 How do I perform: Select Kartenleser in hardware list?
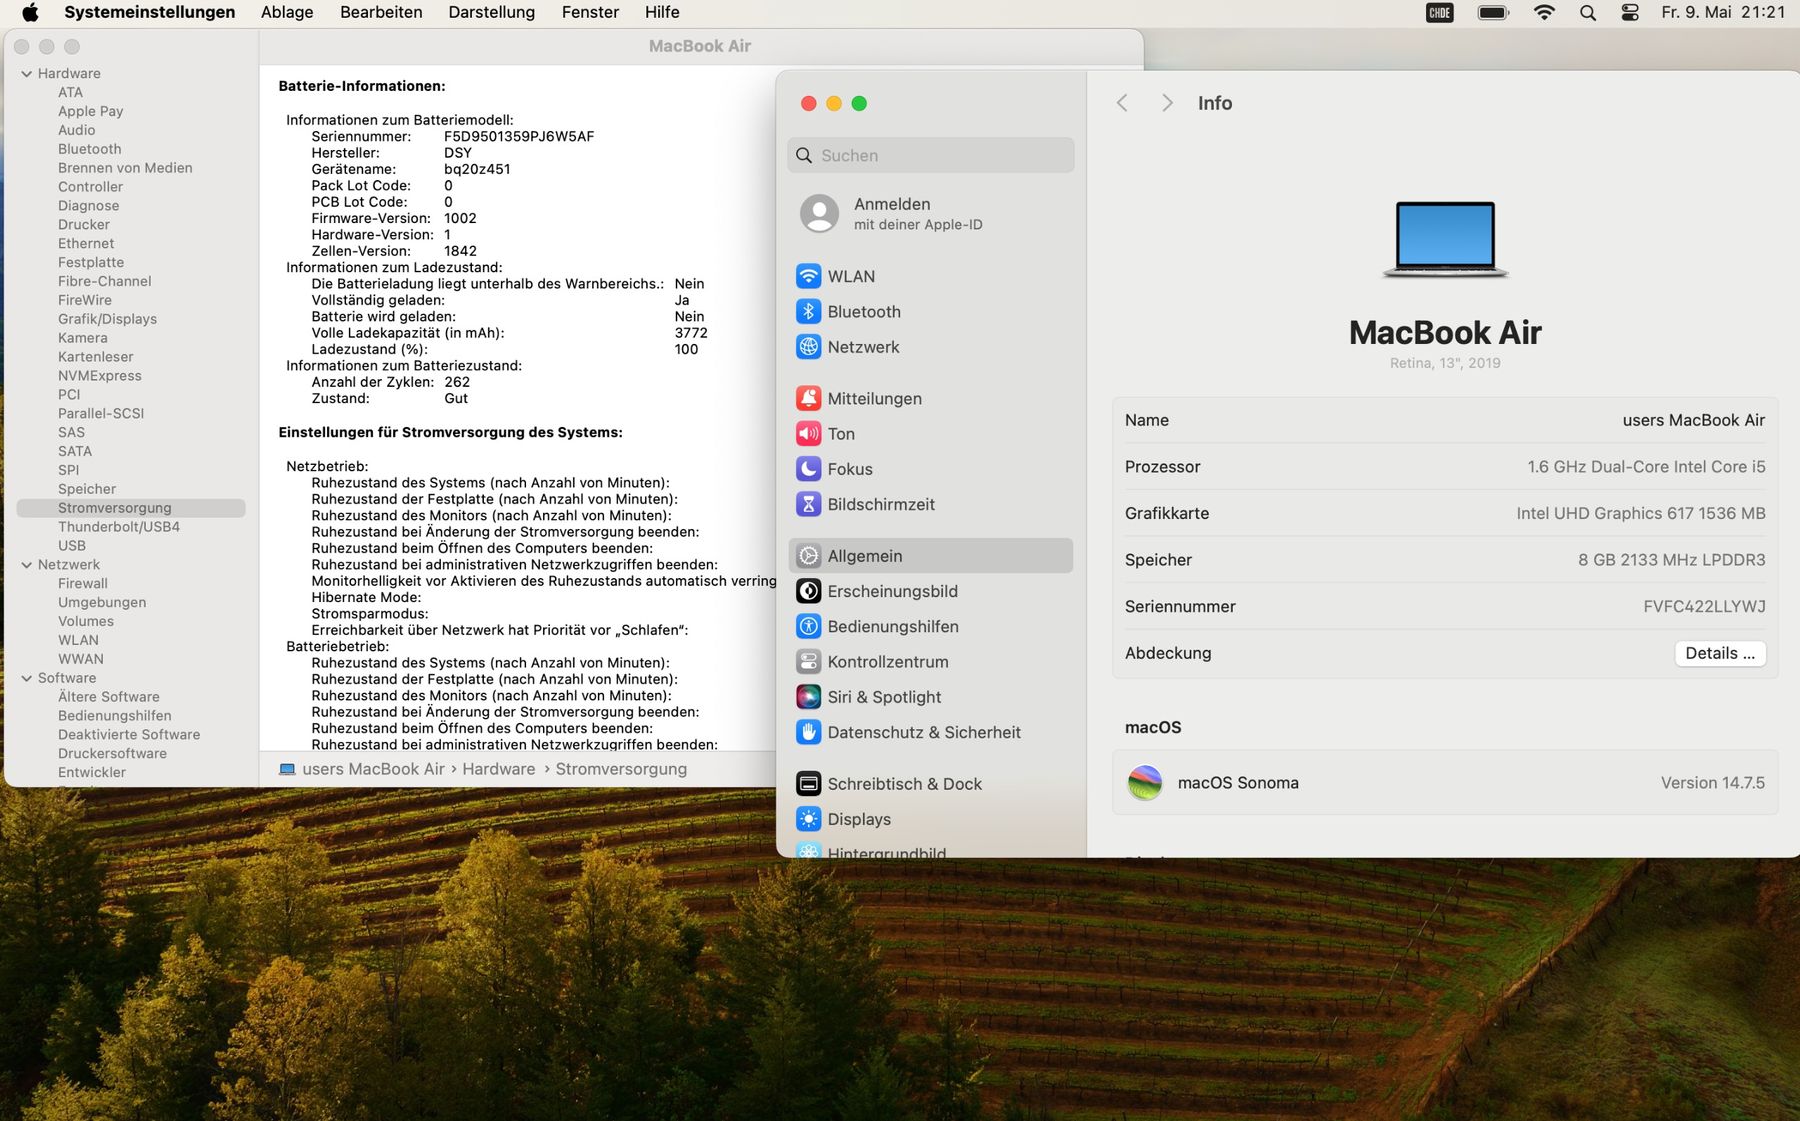point(95,357)
